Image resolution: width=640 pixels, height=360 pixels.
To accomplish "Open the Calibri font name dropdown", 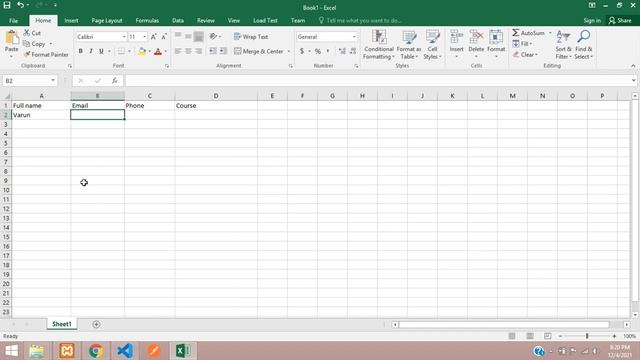I will [124, 37].
